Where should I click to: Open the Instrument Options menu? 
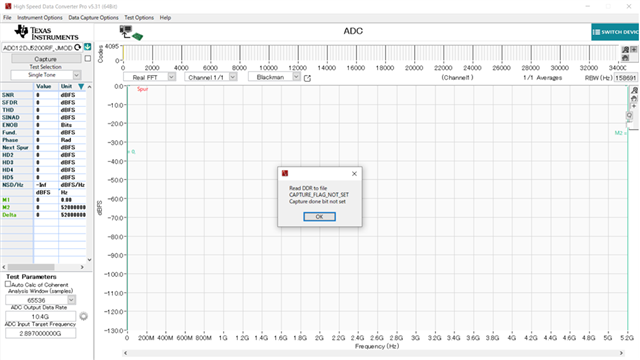(40, 18)
